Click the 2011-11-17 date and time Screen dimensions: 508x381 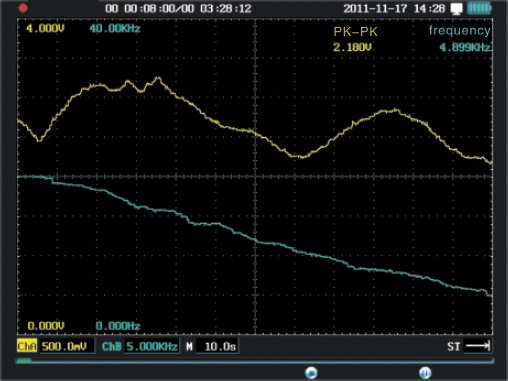pos(394,8)
